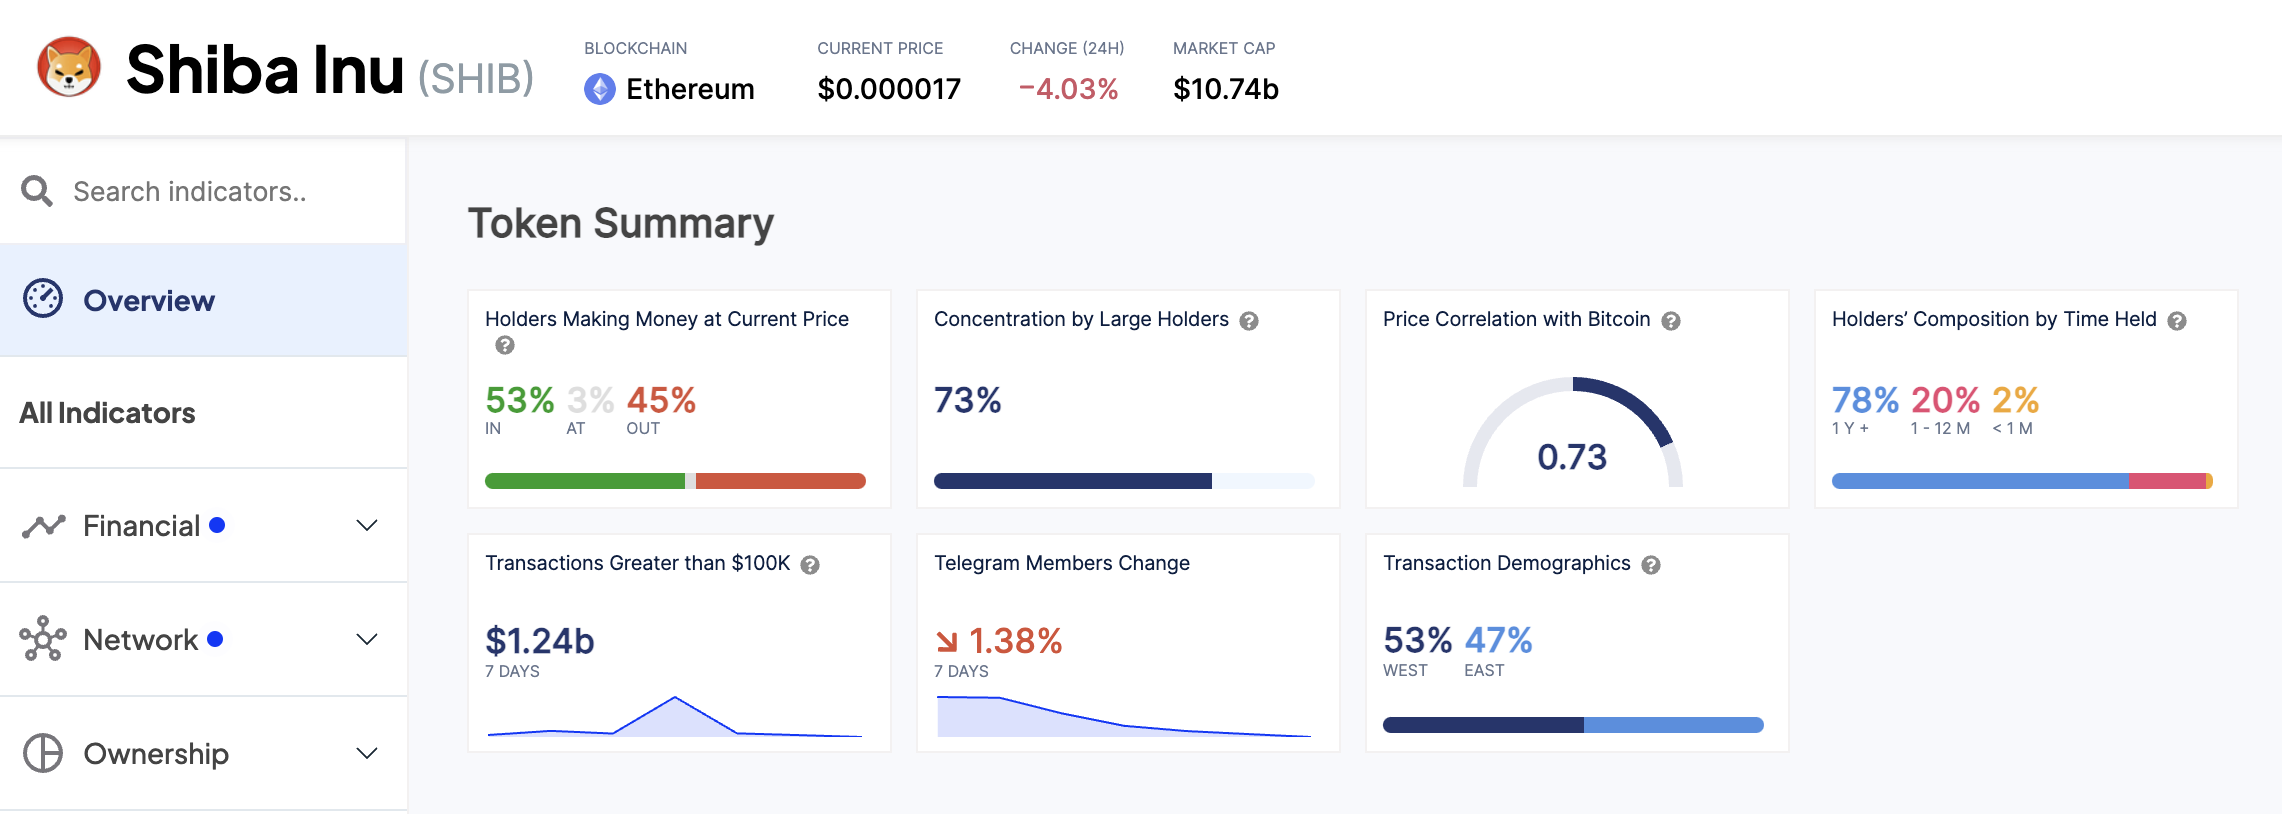Open help for Holders' Composition by Time Held
The height and width of the screenshot is (814, 2282).
pos(2177,321)
